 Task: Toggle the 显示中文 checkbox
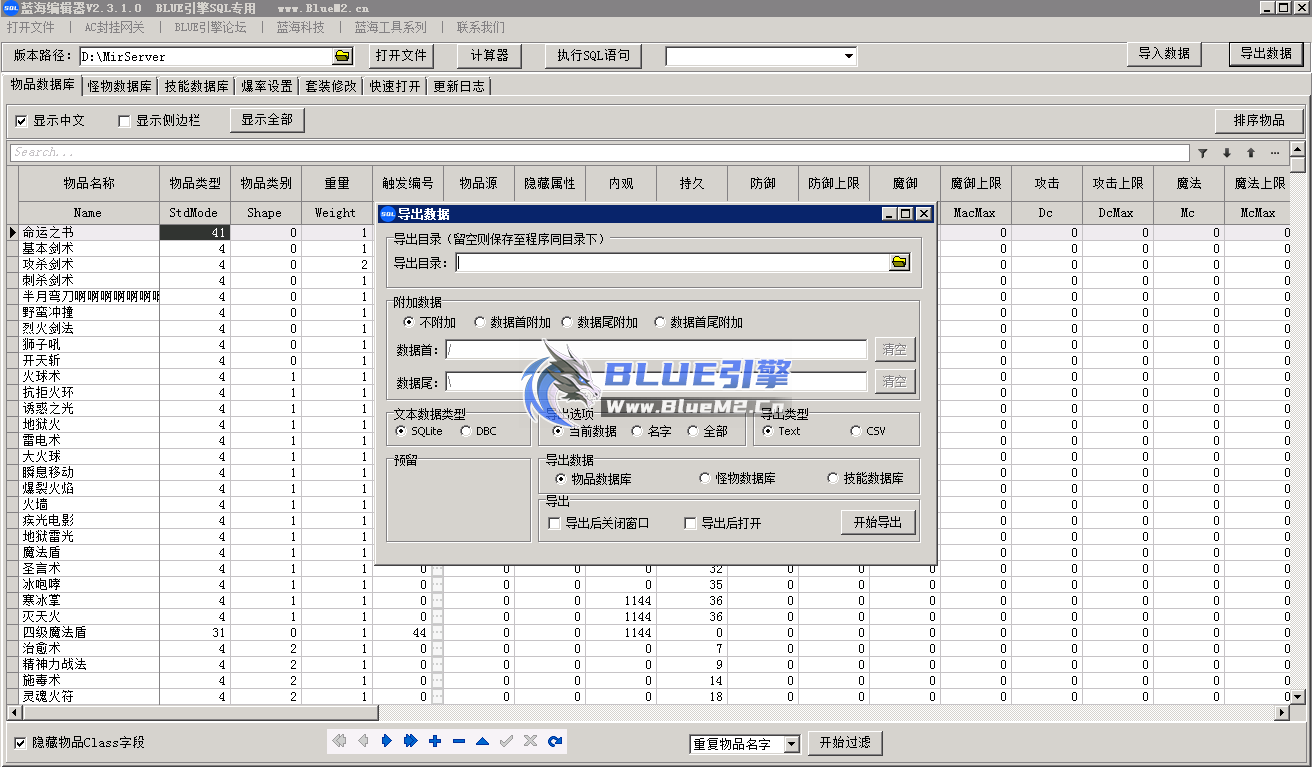[x=21, y=121]
